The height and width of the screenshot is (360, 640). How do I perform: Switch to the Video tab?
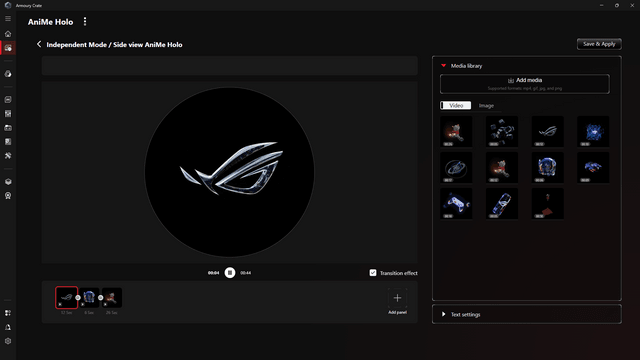click(x=456, y=105)
